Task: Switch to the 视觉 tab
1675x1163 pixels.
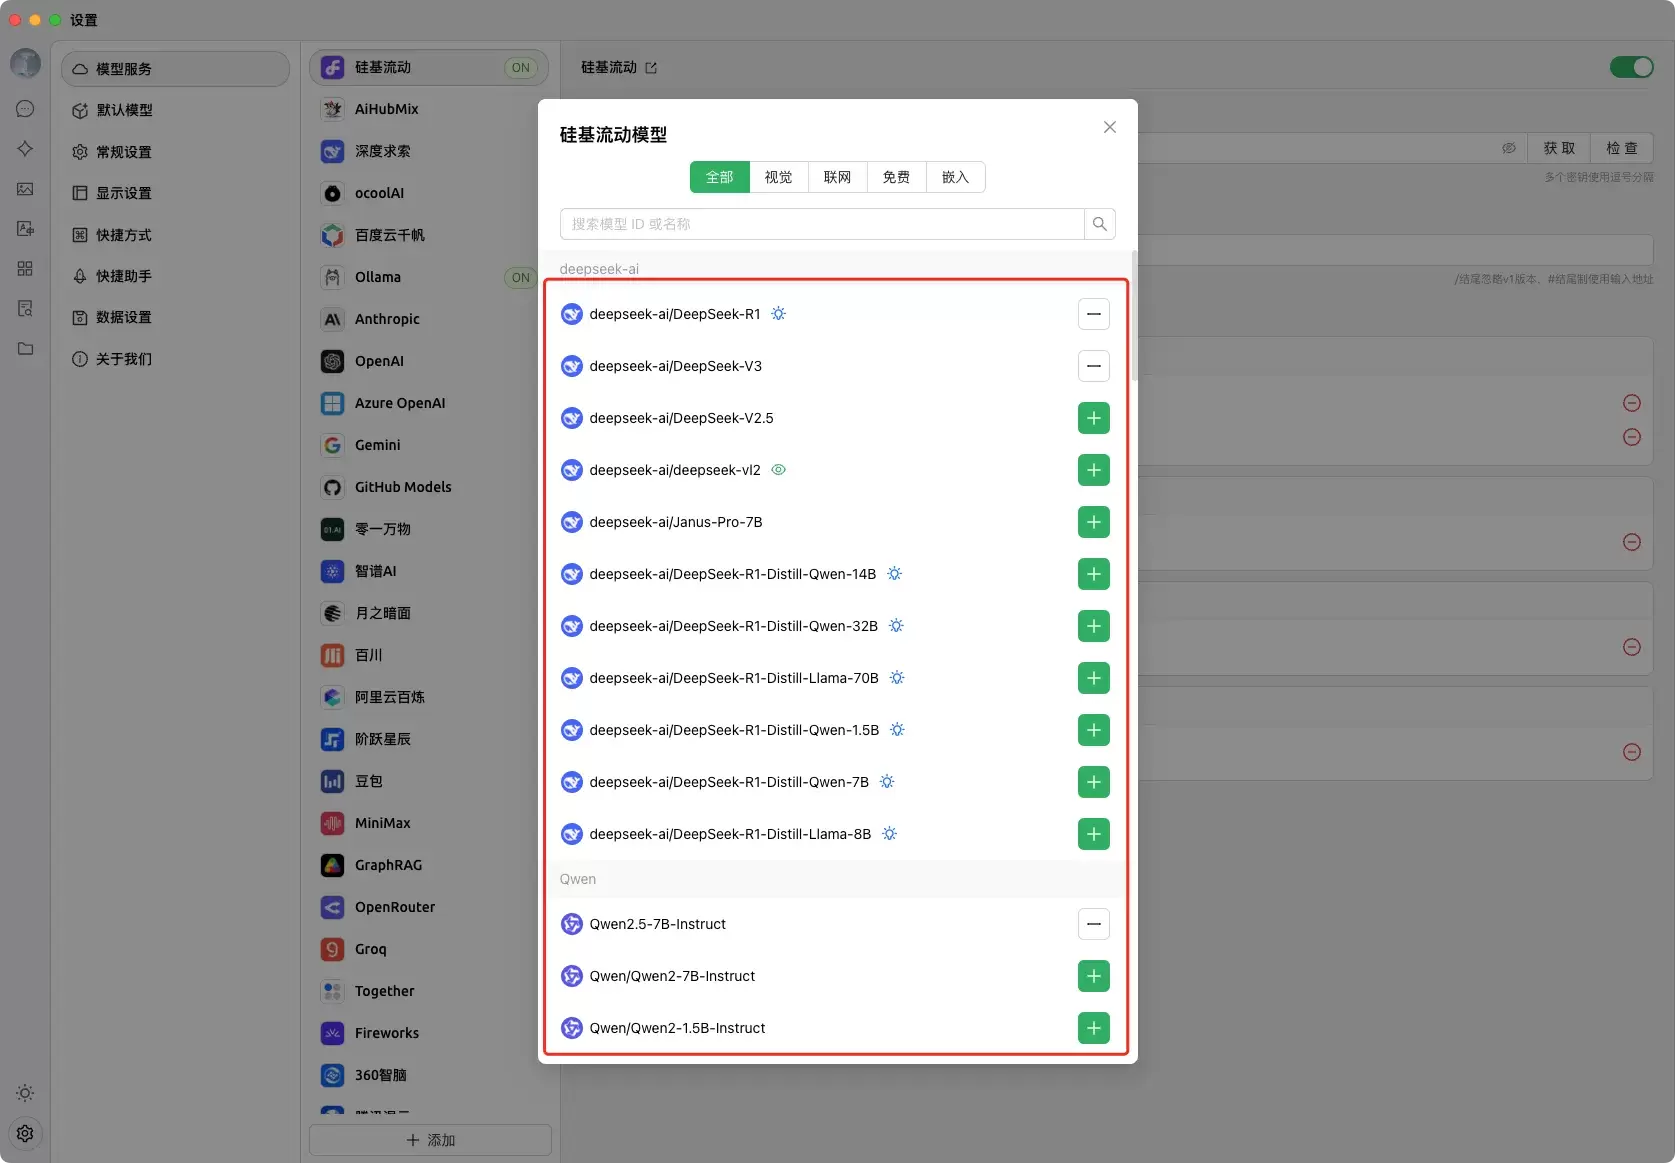Action: click(x=779, y=177)
